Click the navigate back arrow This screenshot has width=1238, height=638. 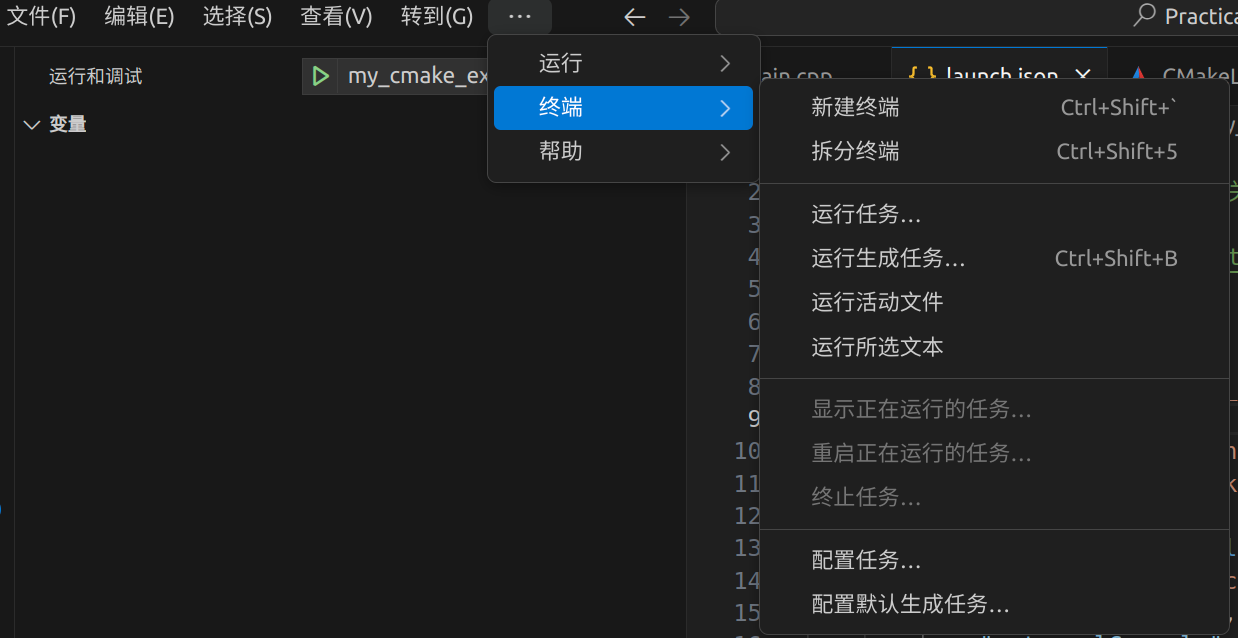[x=634, y=17]
